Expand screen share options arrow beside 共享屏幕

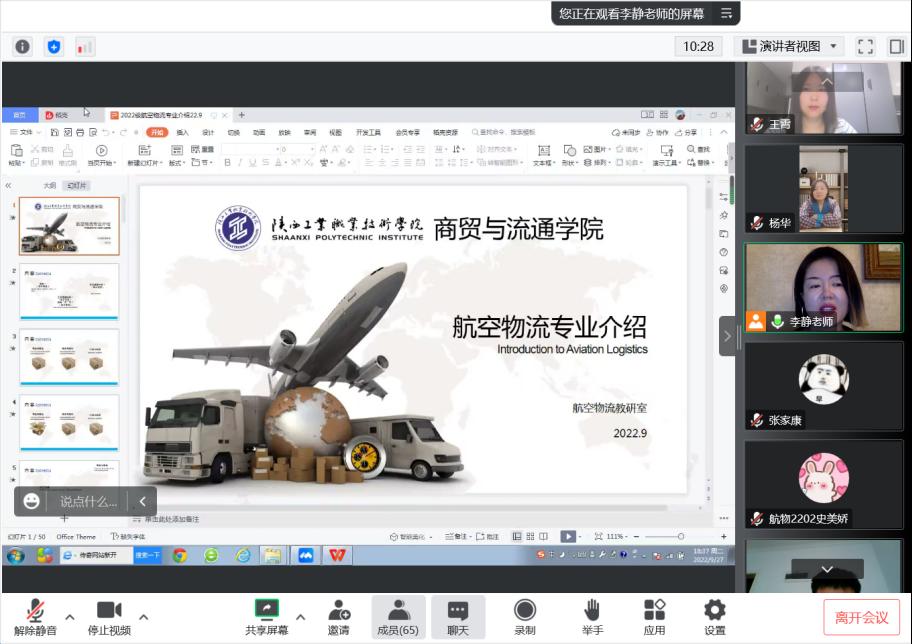[300, 616]
